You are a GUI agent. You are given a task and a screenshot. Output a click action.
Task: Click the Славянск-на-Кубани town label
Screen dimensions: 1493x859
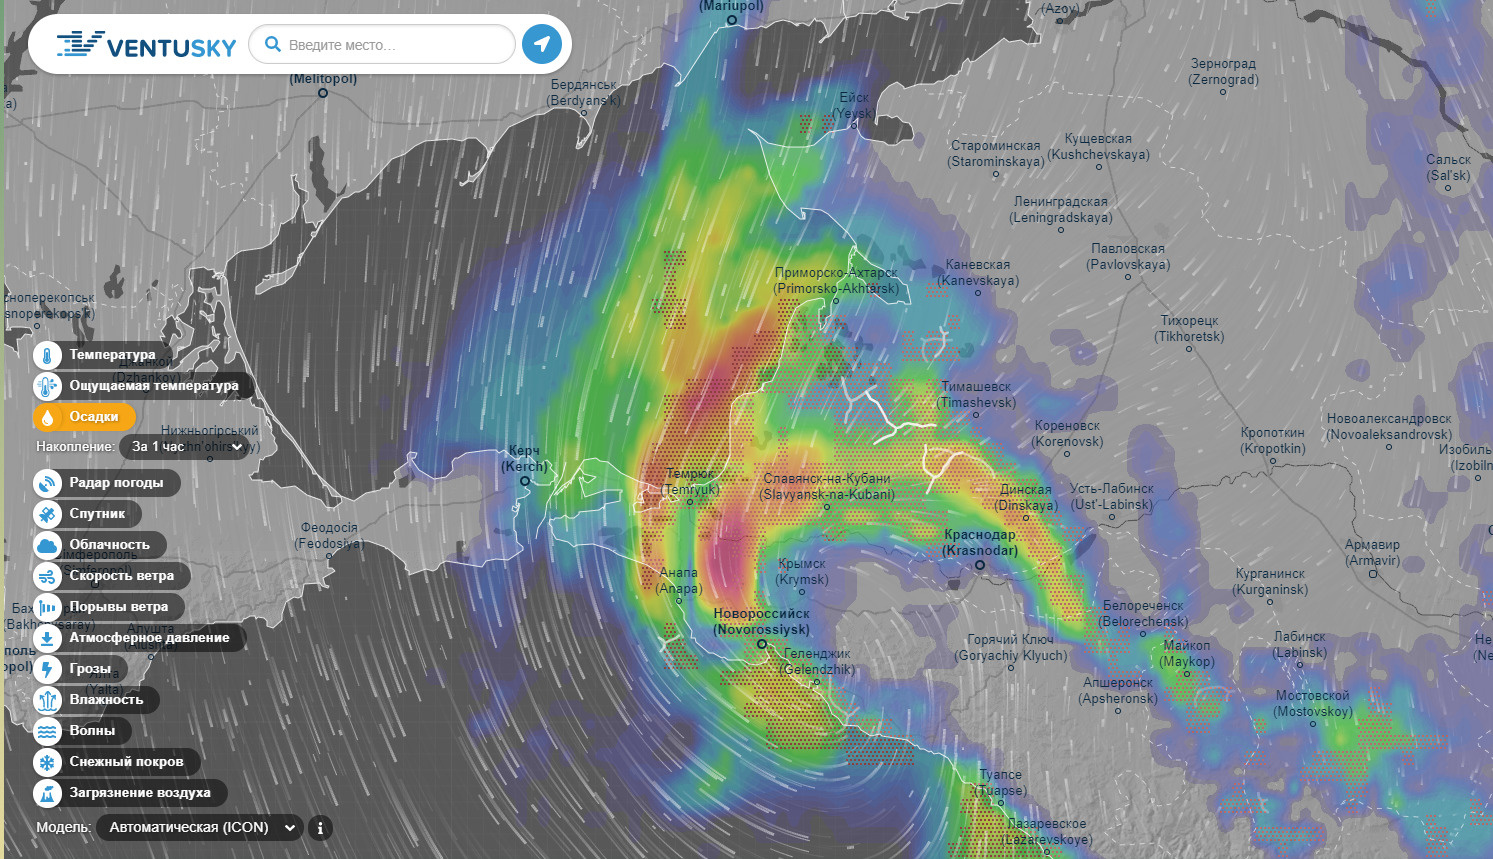pos(827,486)
